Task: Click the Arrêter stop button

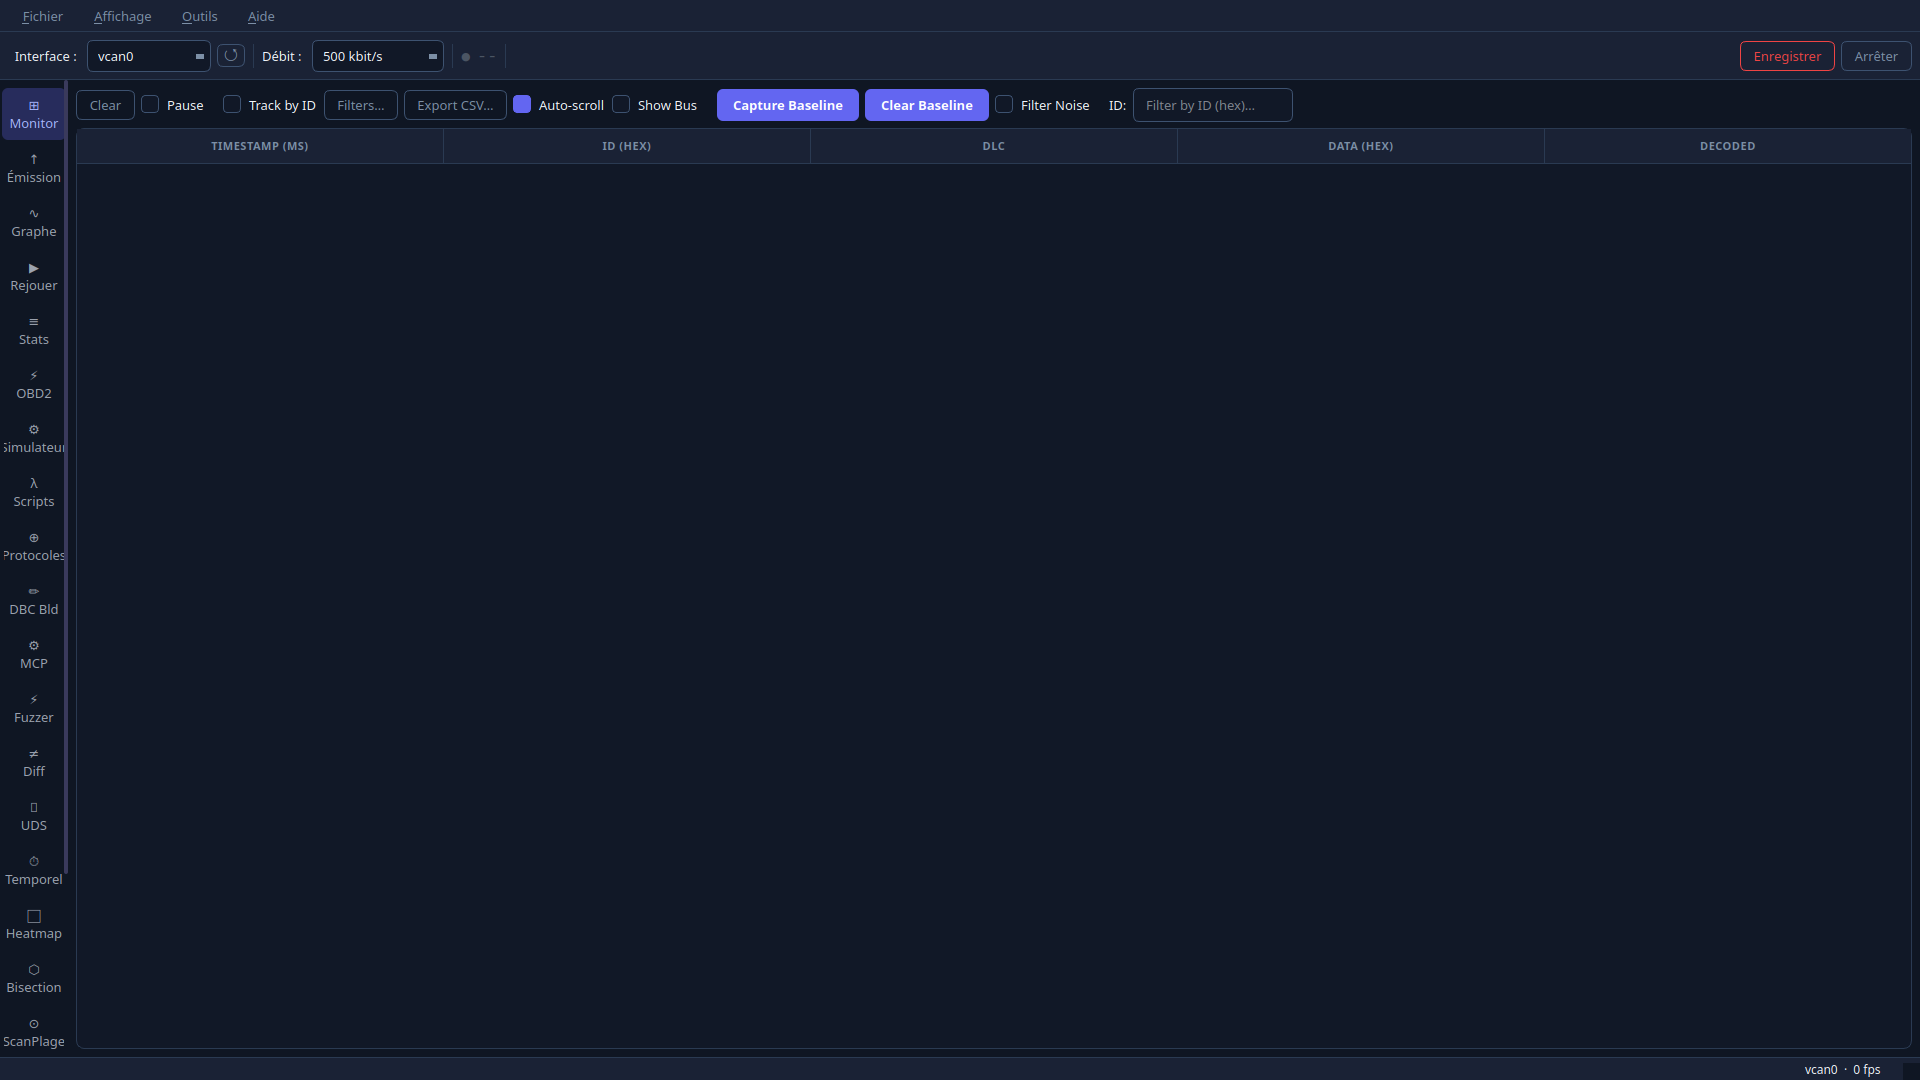Action: pos(1875,56)
